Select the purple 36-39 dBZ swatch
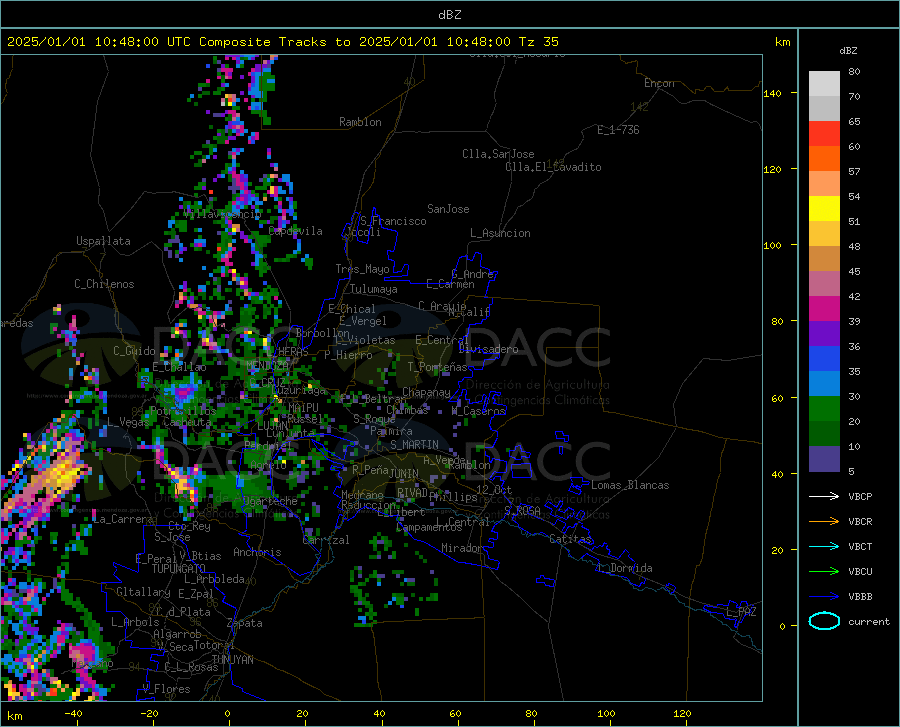The image size is (900, 727). click(824, 334)
